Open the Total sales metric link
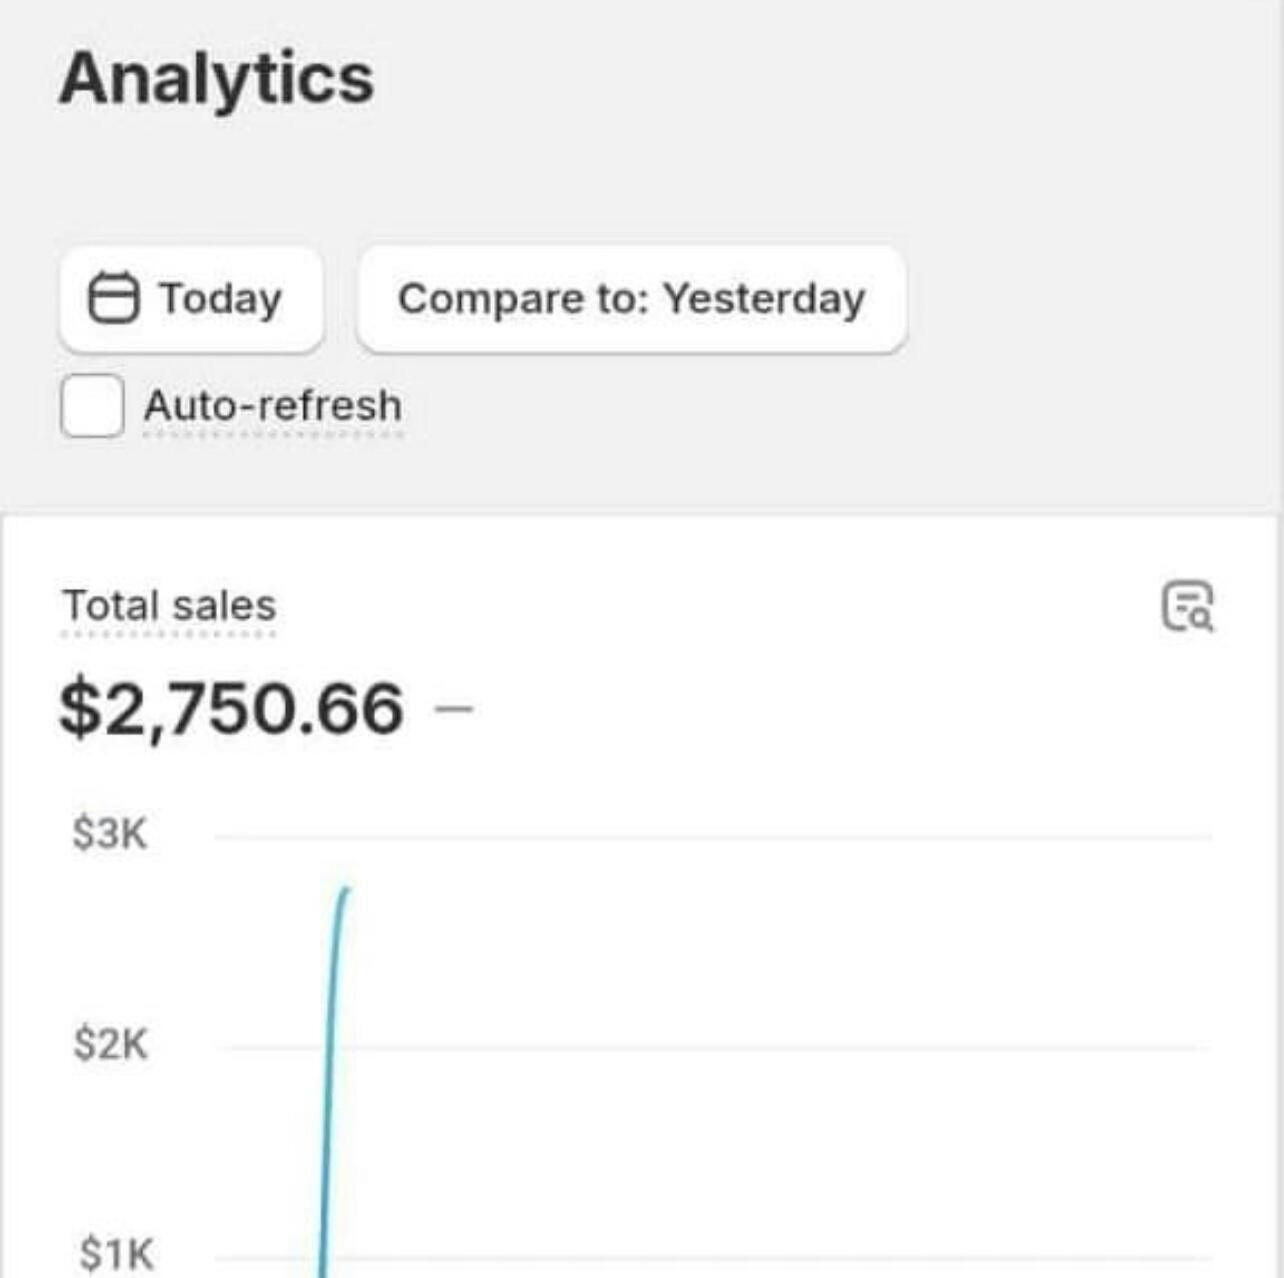Image resolution: width=1284 pixels, height=1278 pixels. point(169,606)
